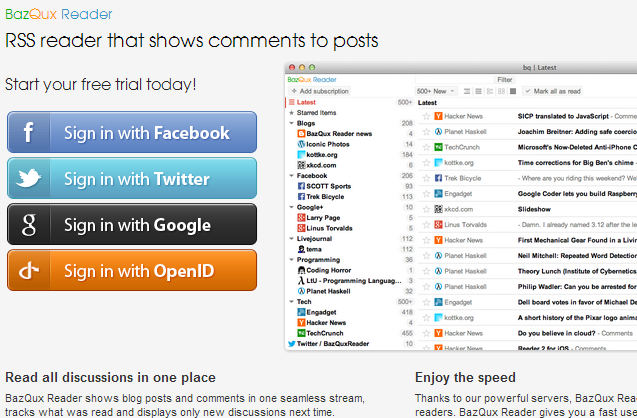Star the Google Coder Raspberry article

426,194
